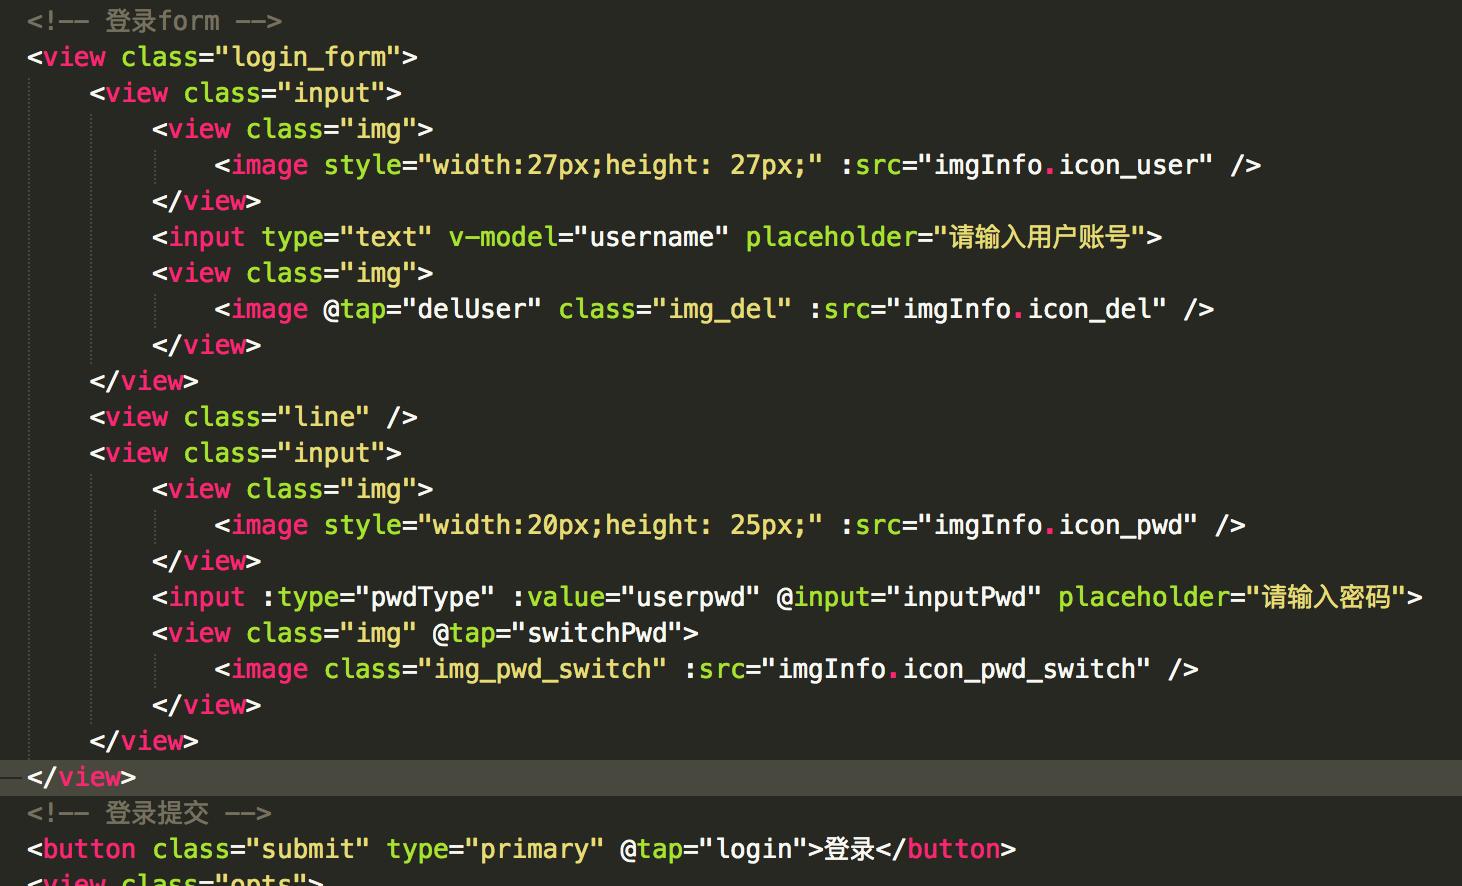Click the "primary" type value

tap(535, 849)
